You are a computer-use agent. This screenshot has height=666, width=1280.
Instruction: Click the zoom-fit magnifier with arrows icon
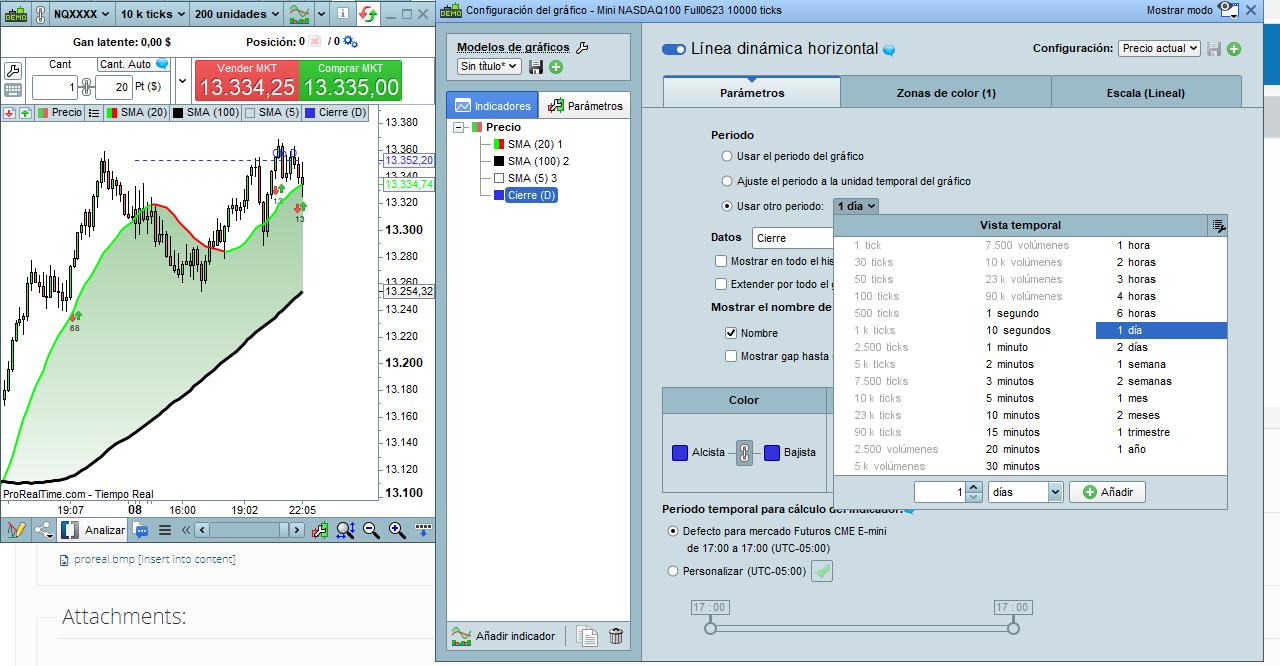click(x=345, y=530)
